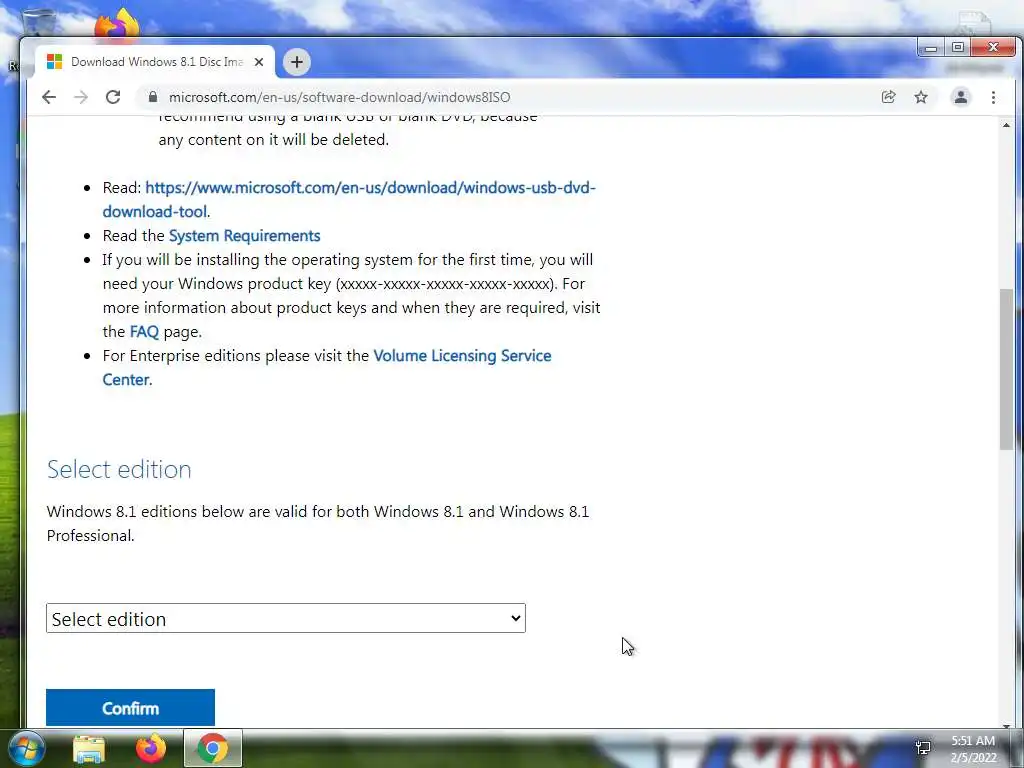Viewport: 1024px width, 768px height.
Task: Expand the Select edition dropdown
Action: pos(285,618)
